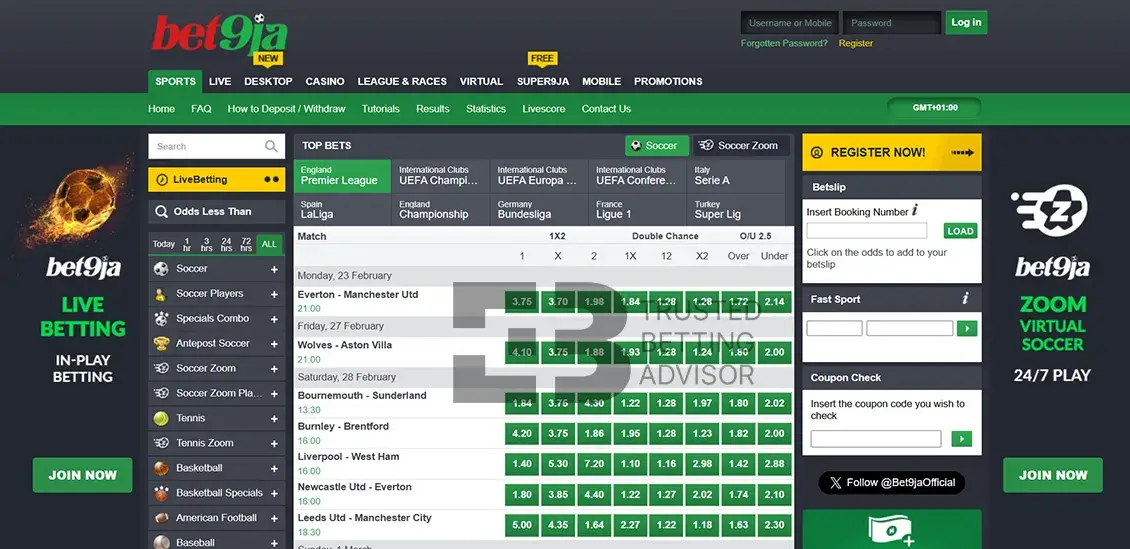Click the Tennis Zoom icon
The width and height of the screenshot is (1130, 549).
[161, 443]
